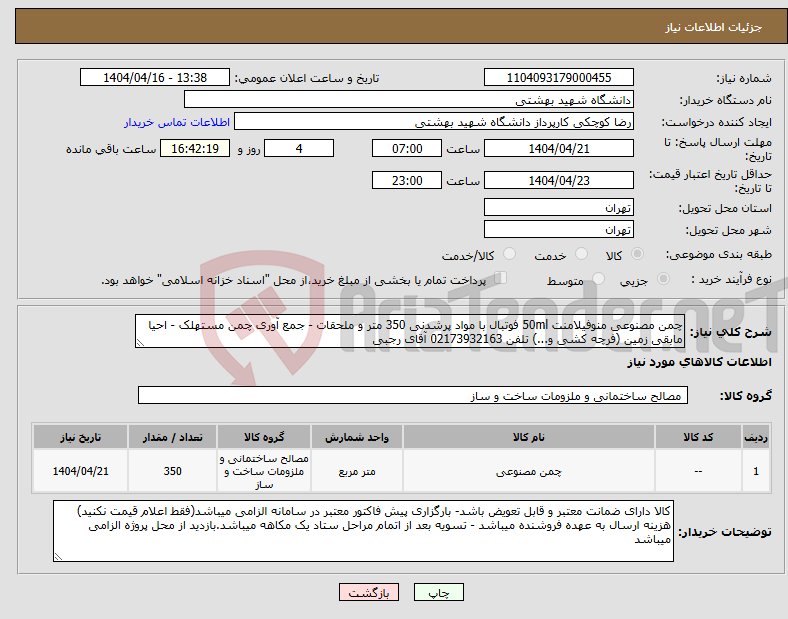Image resolution: width=788 pixels, height=619 pixels.
Task: Click the شرح کلی نیاز description textarea
Action: (x=410, y=332)
